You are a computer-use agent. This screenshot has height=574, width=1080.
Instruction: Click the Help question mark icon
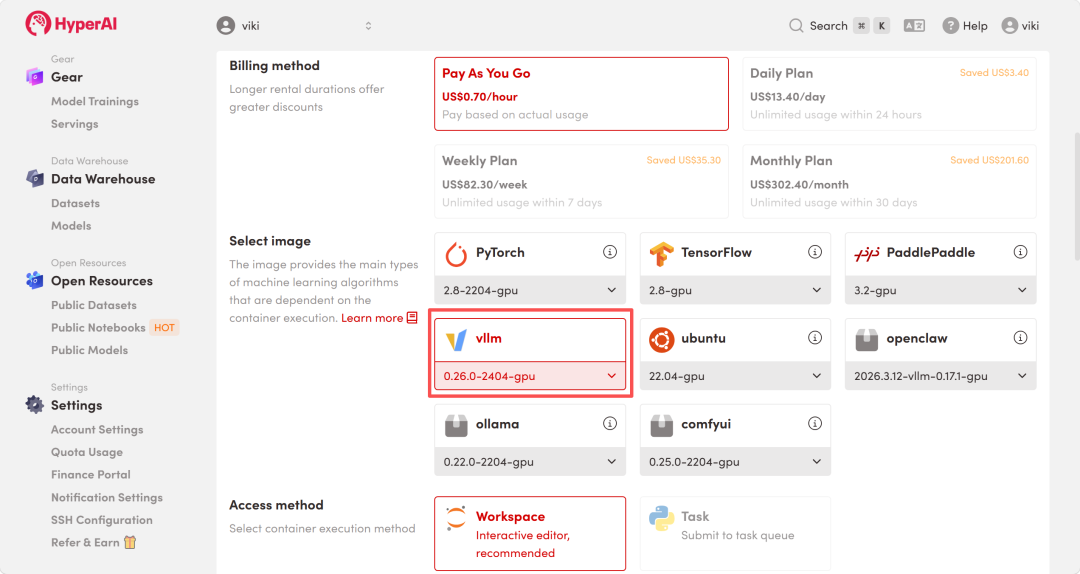tap(951, 25)
